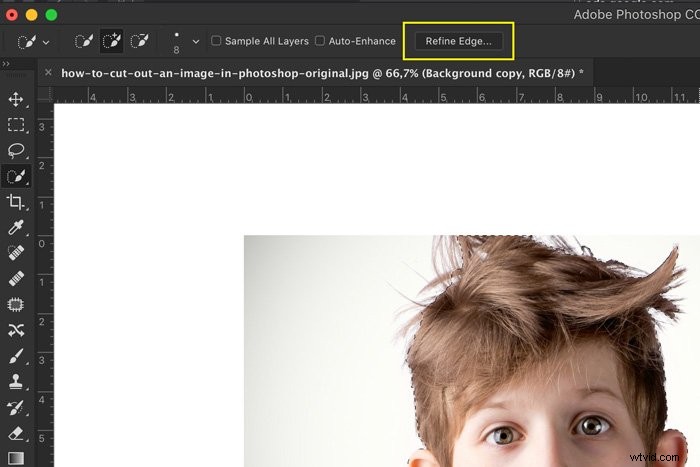Select the Content-Aware Move tool

[x=16, y=330]
